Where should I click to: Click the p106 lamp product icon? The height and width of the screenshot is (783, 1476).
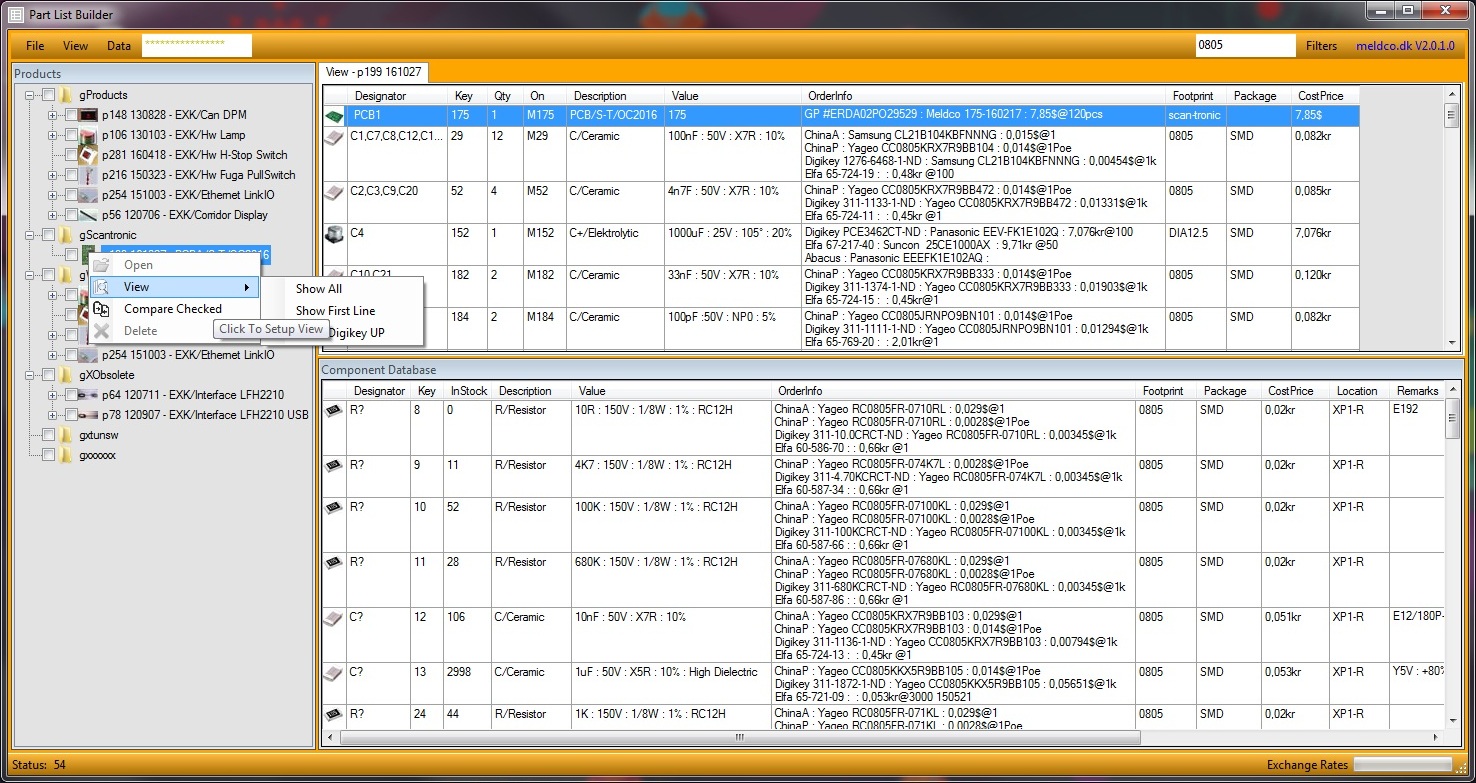86,134
